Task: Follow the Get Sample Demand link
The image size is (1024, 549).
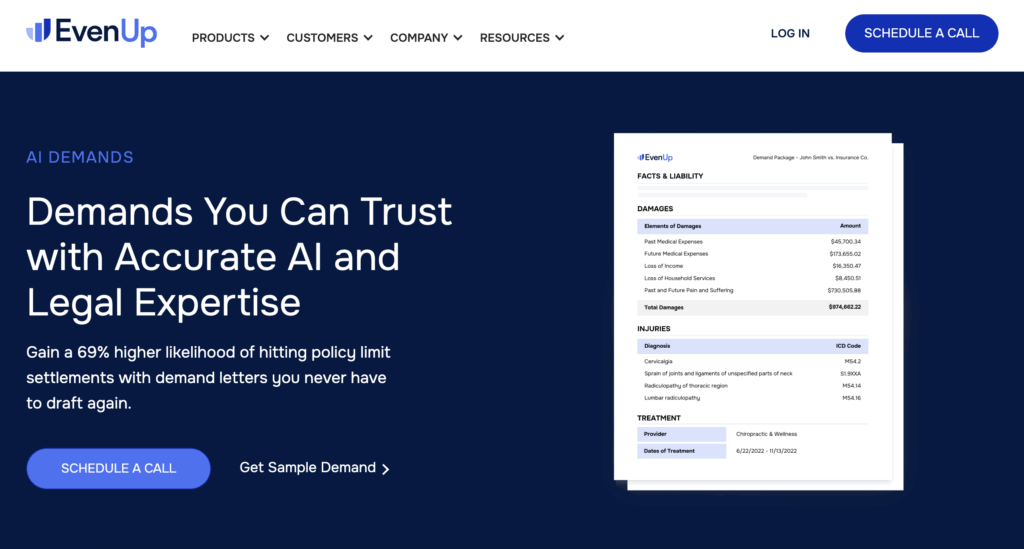Action: click(308, 468)
